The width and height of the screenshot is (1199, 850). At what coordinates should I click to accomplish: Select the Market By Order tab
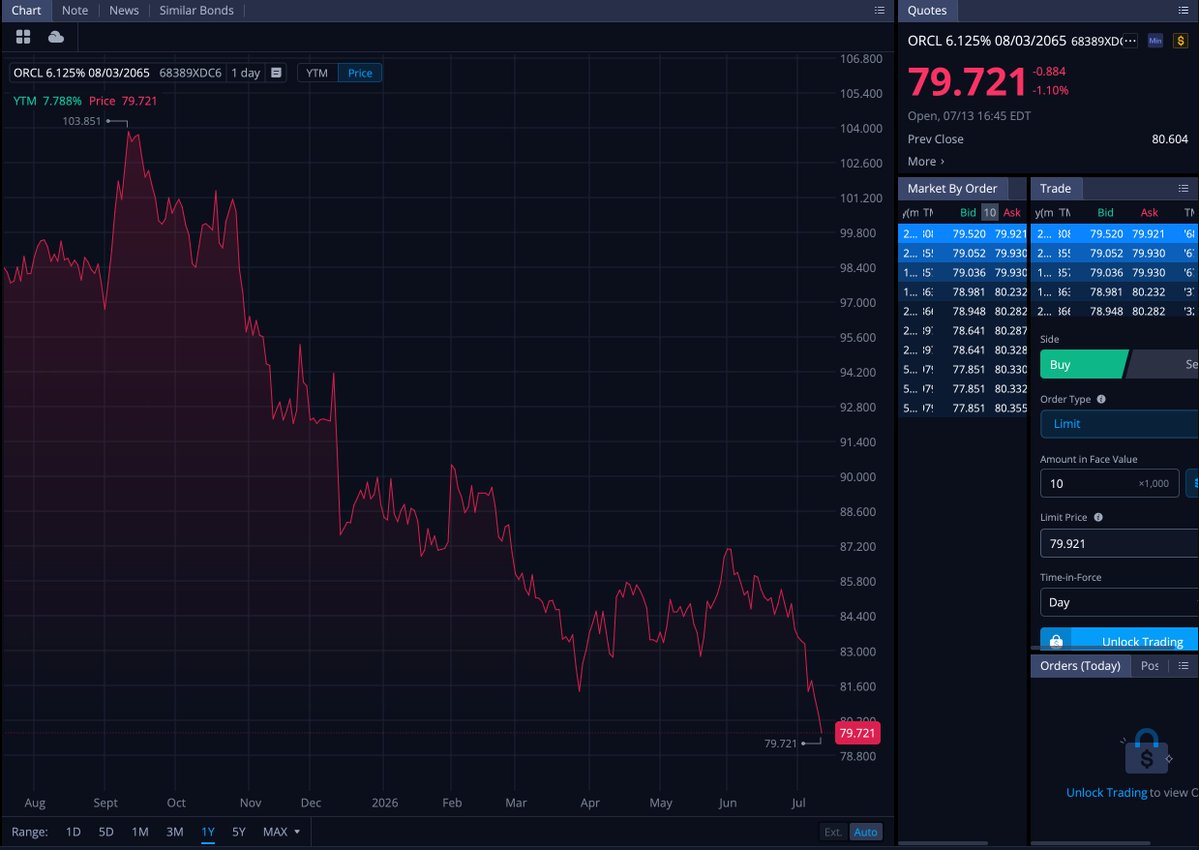(952, 188)
